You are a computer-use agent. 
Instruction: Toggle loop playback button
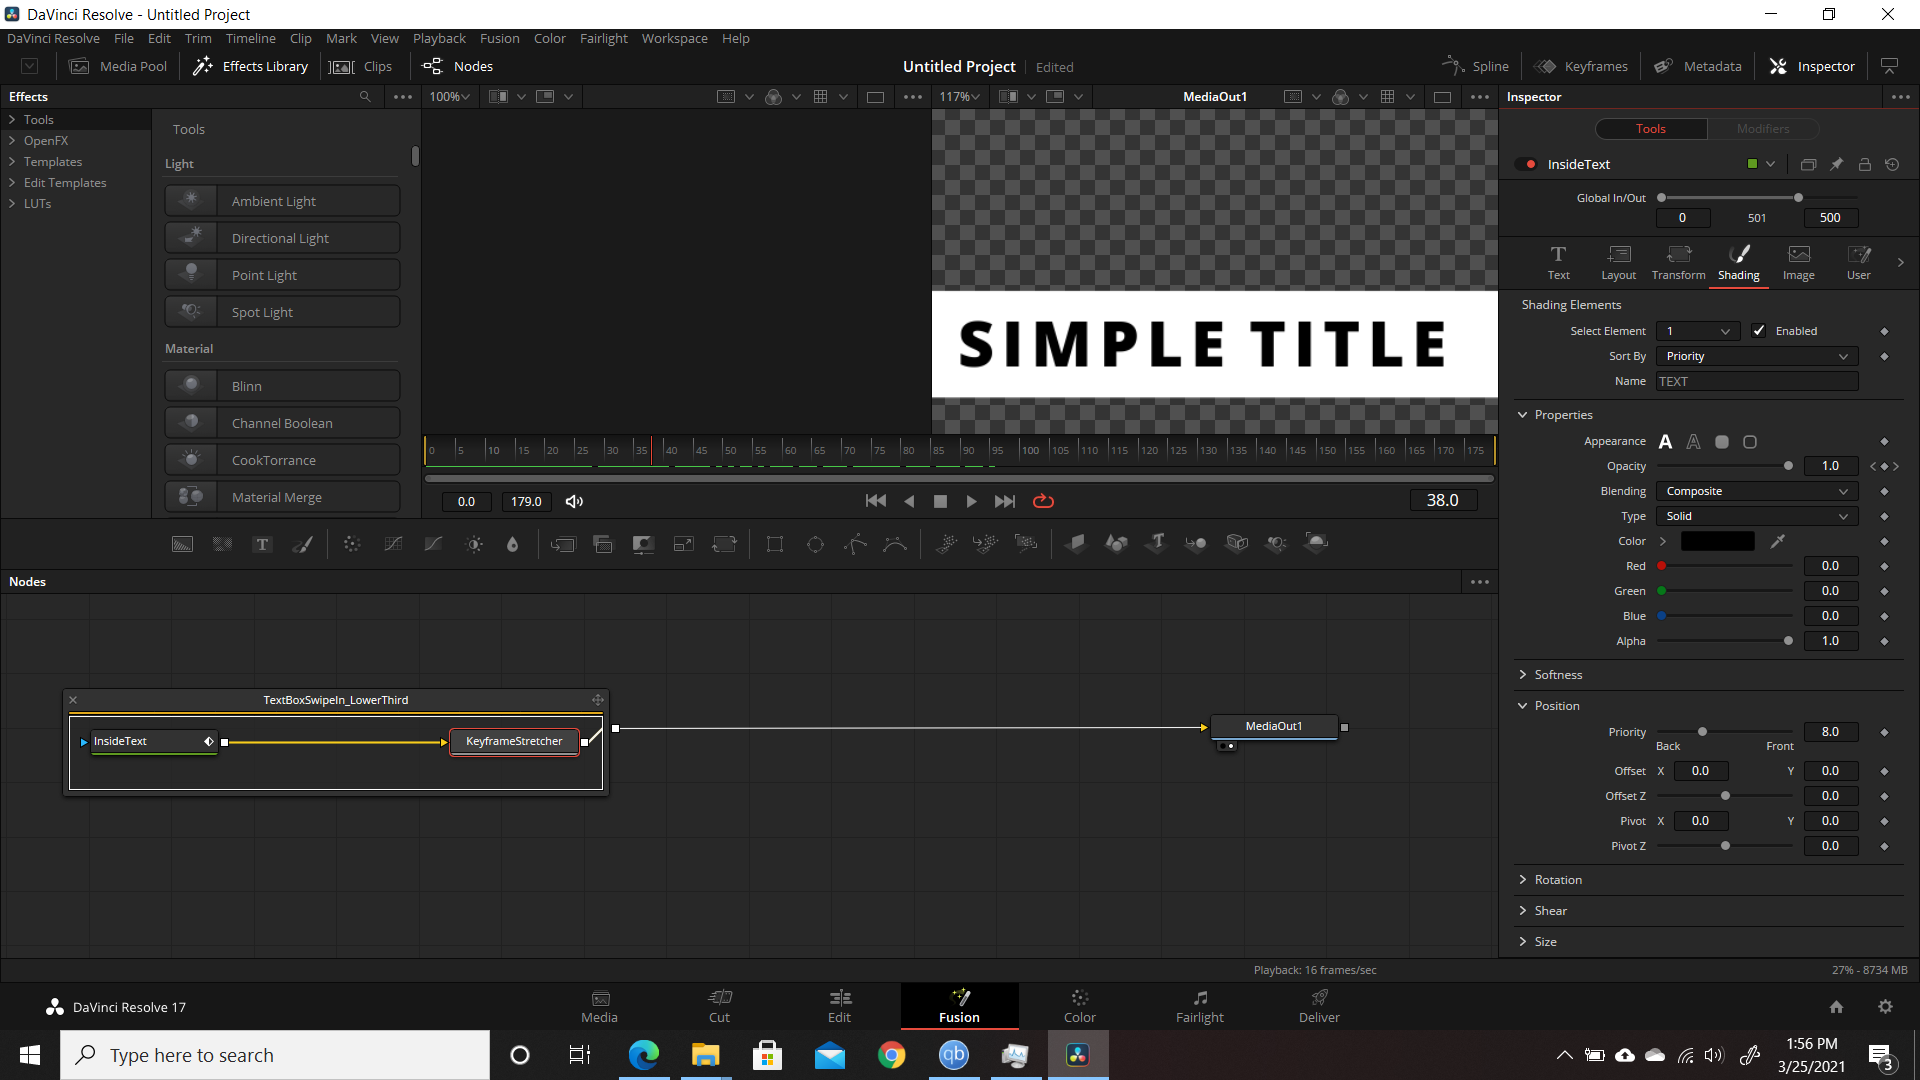1043,501
